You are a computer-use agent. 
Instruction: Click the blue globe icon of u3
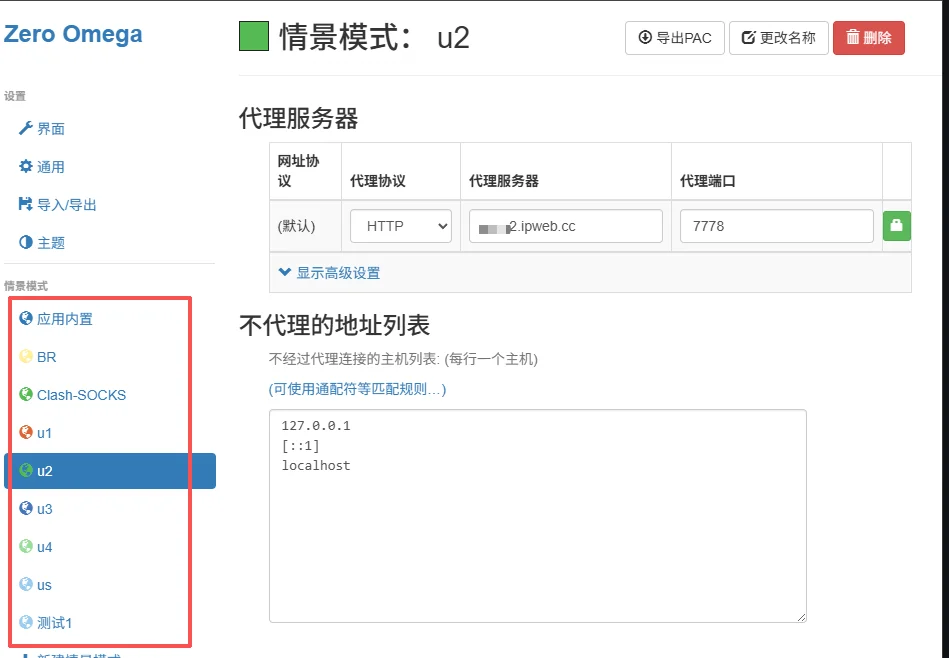(x=25, y=508)
